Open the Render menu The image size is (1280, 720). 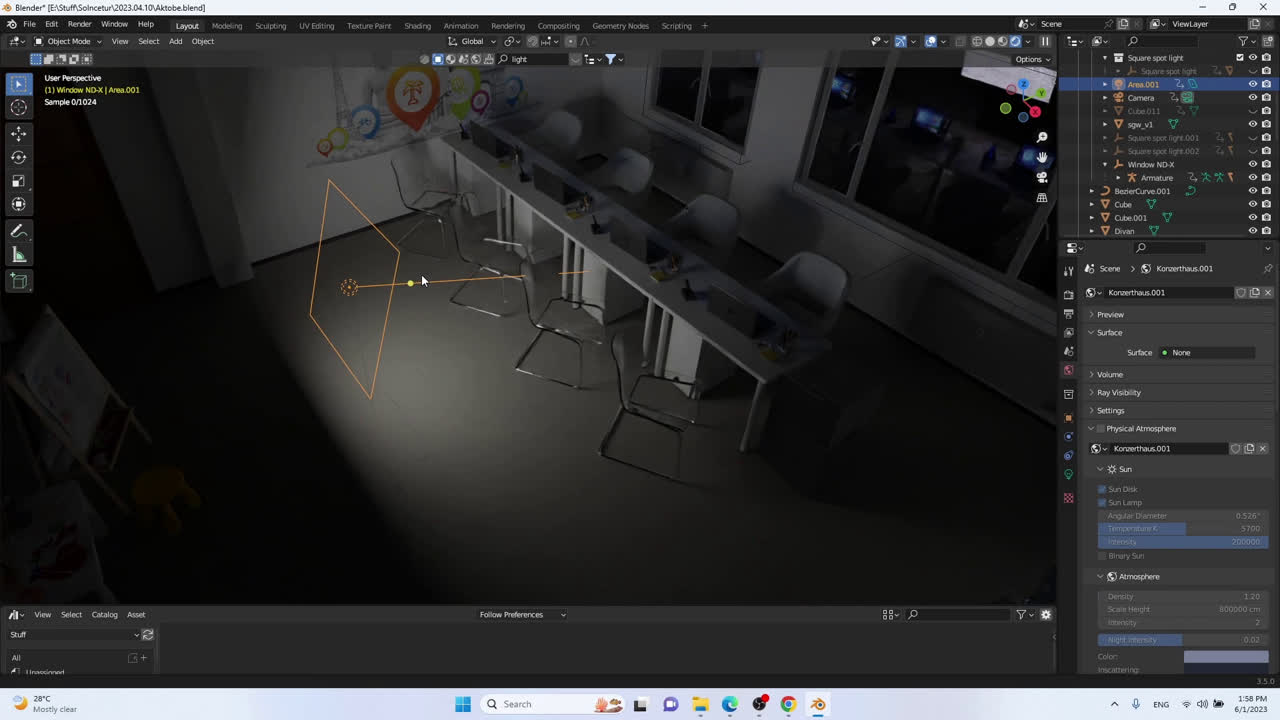(x=79, y=24)
